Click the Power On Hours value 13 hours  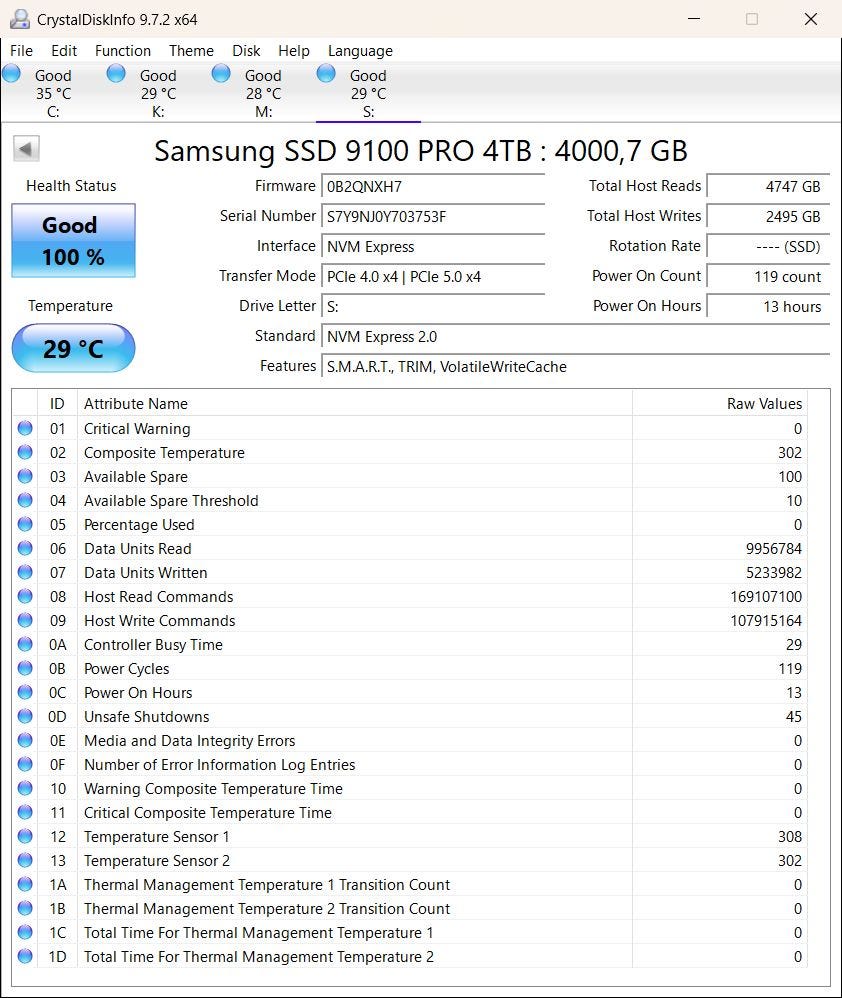tap(768, 306)
